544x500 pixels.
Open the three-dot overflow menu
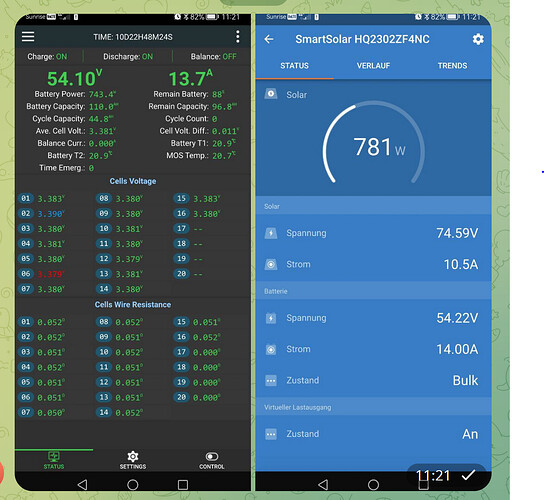tap(238, 36)
